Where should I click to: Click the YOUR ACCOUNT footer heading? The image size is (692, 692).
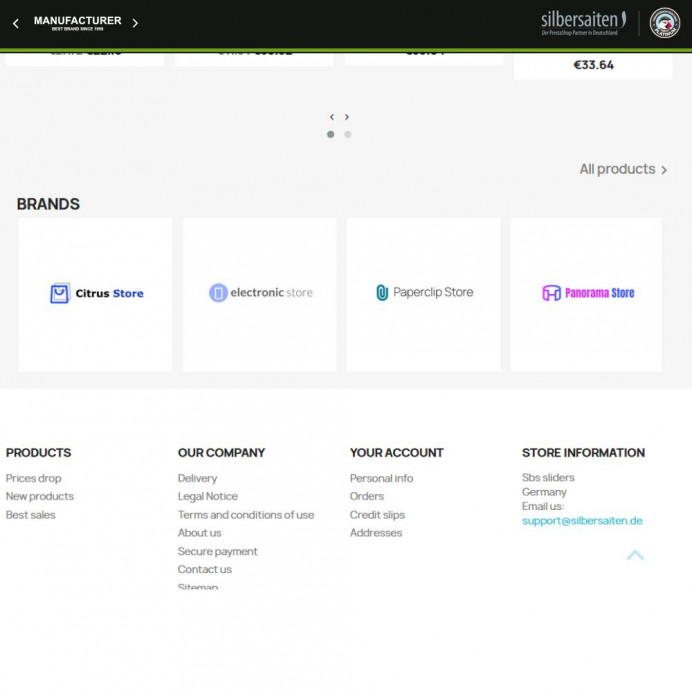point(396,453)
